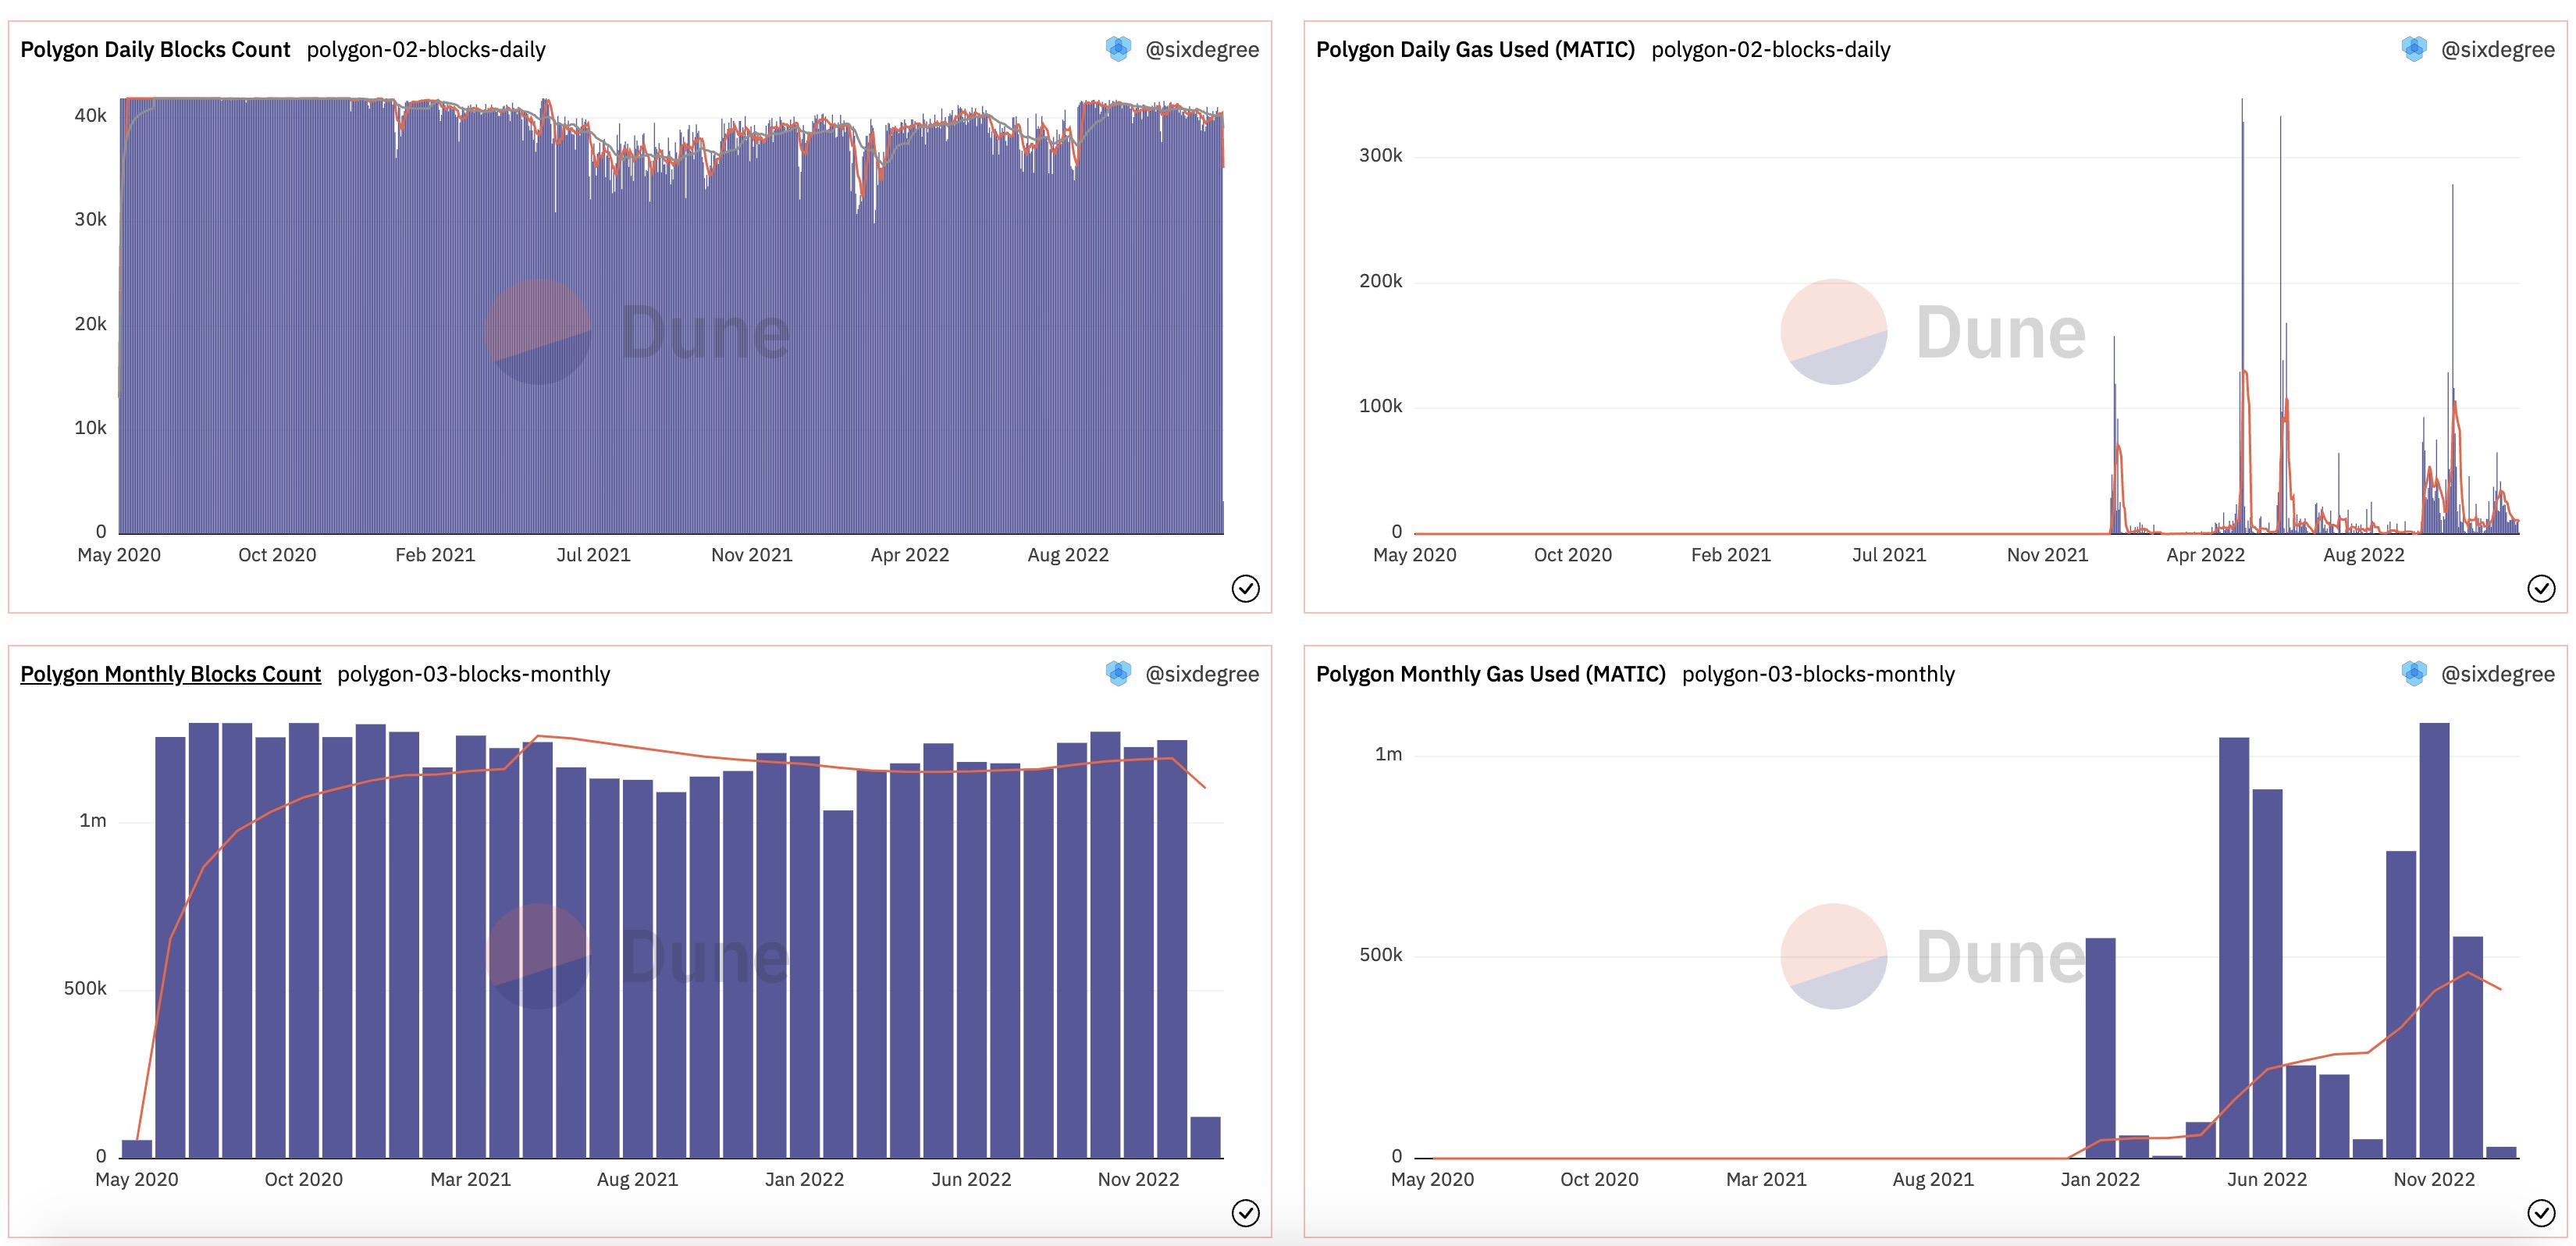Screen dimensions: 2576x1246
Task: Click @sixdegree author on Daily Blocks Count panel
Action: point(1202,49)
